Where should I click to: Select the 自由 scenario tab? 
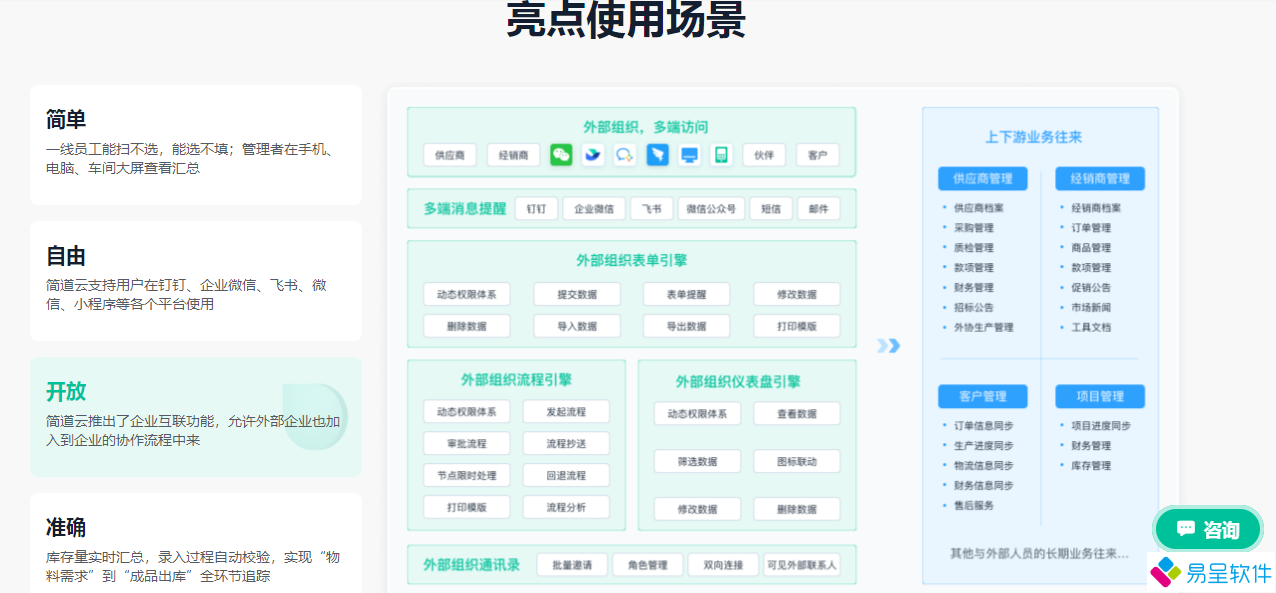tap(196, 281)
